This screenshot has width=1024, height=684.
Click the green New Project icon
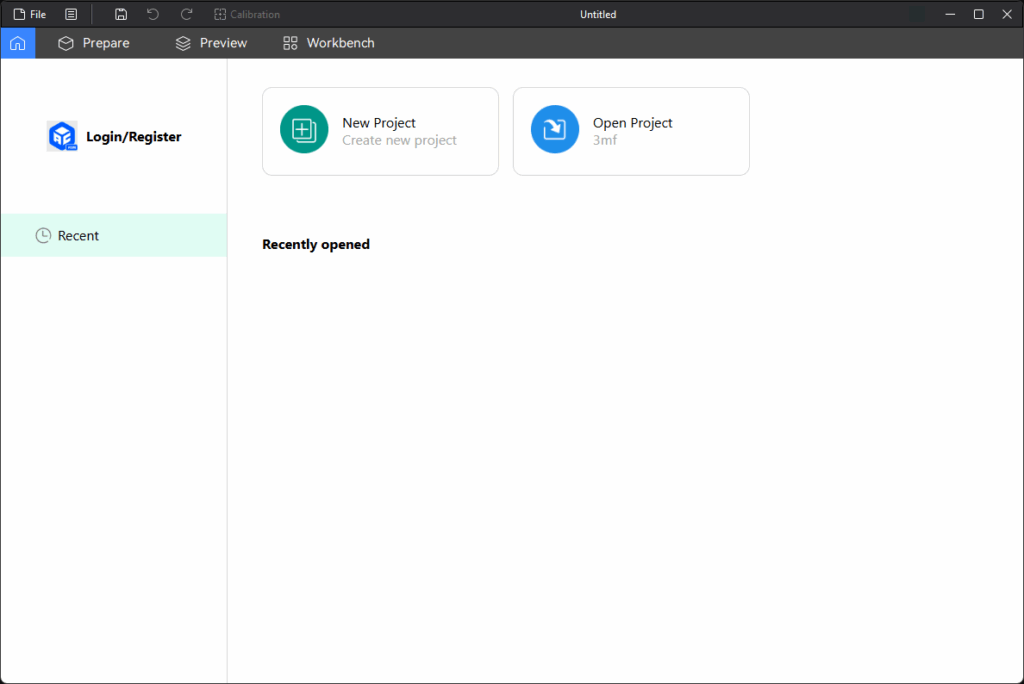tap(304, 130)
